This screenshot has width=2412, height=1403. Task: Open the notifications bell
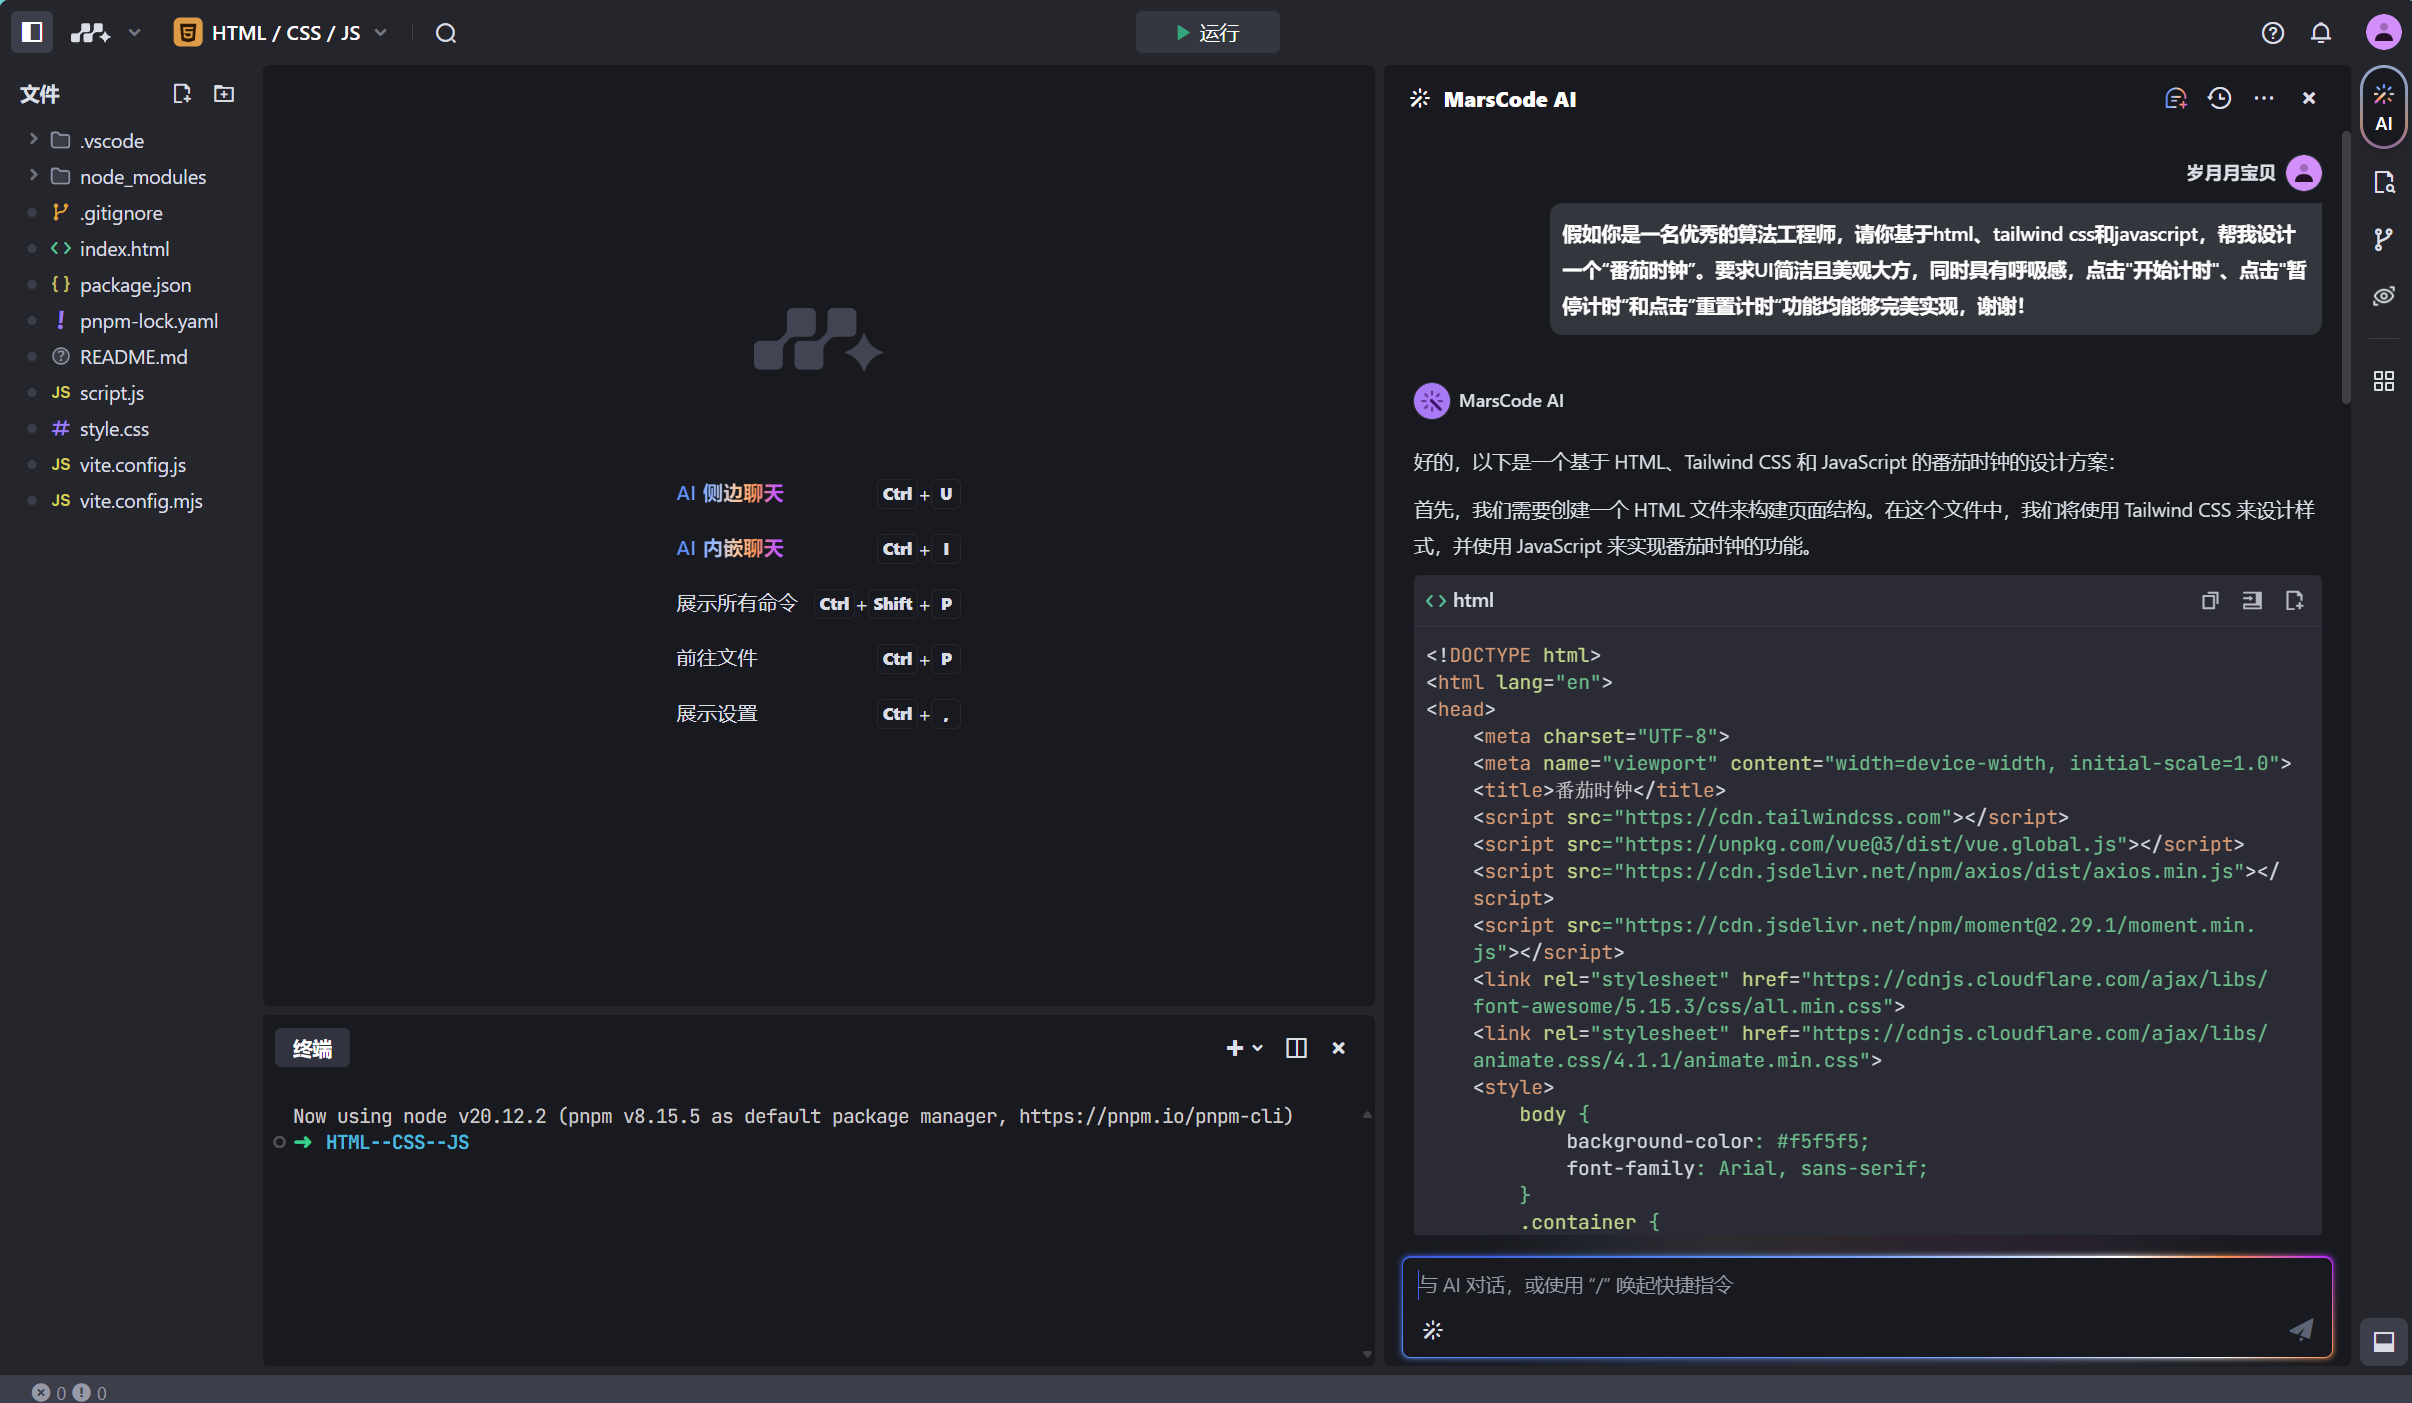pyautogui.click(x=2321, y=33)
